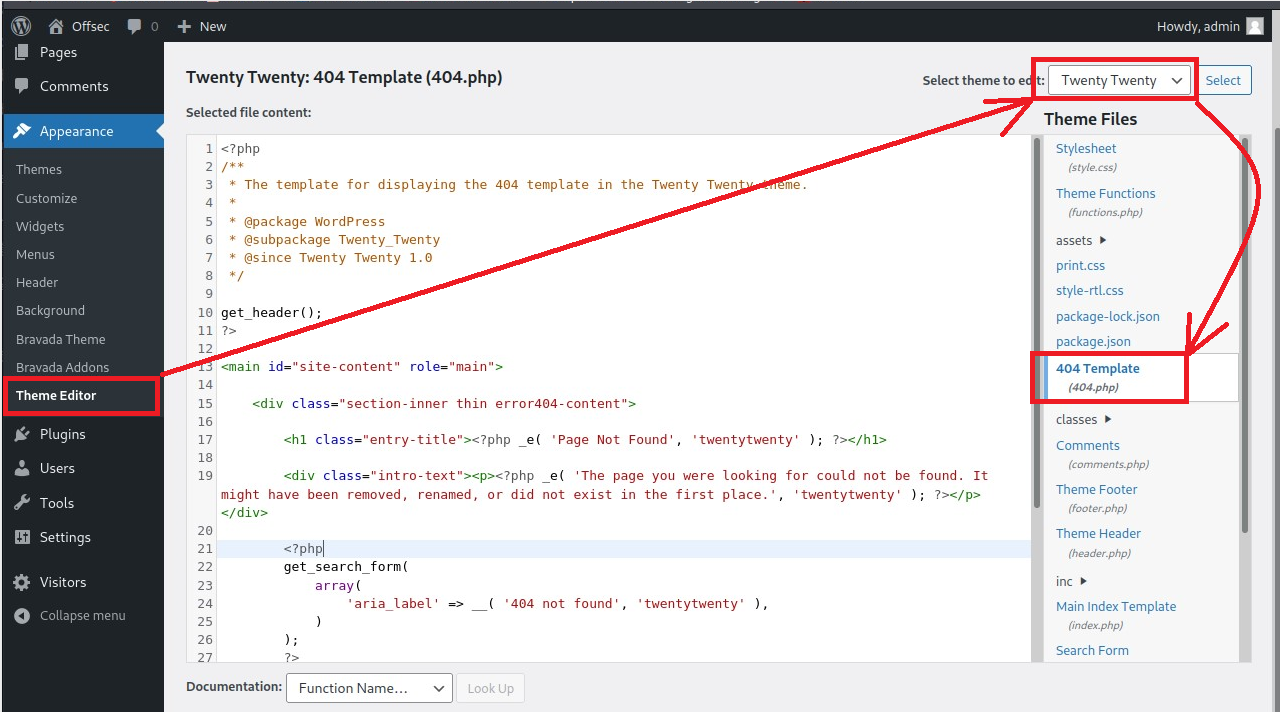Open the Theme Header file

coord(1098,534)
